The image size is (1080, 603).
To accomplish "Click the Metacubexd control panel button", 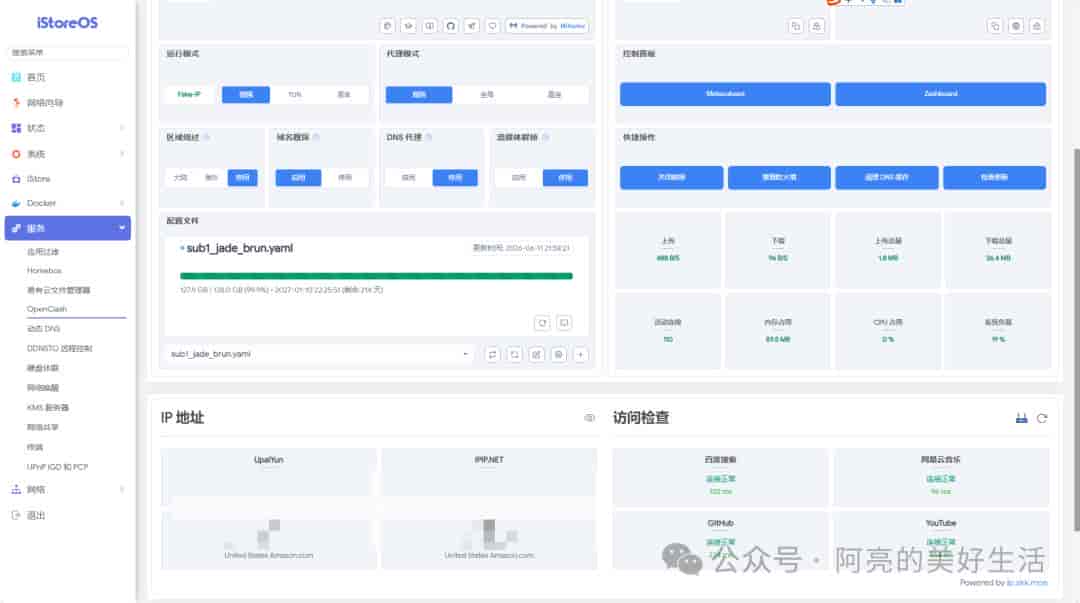I will [725, 94].
